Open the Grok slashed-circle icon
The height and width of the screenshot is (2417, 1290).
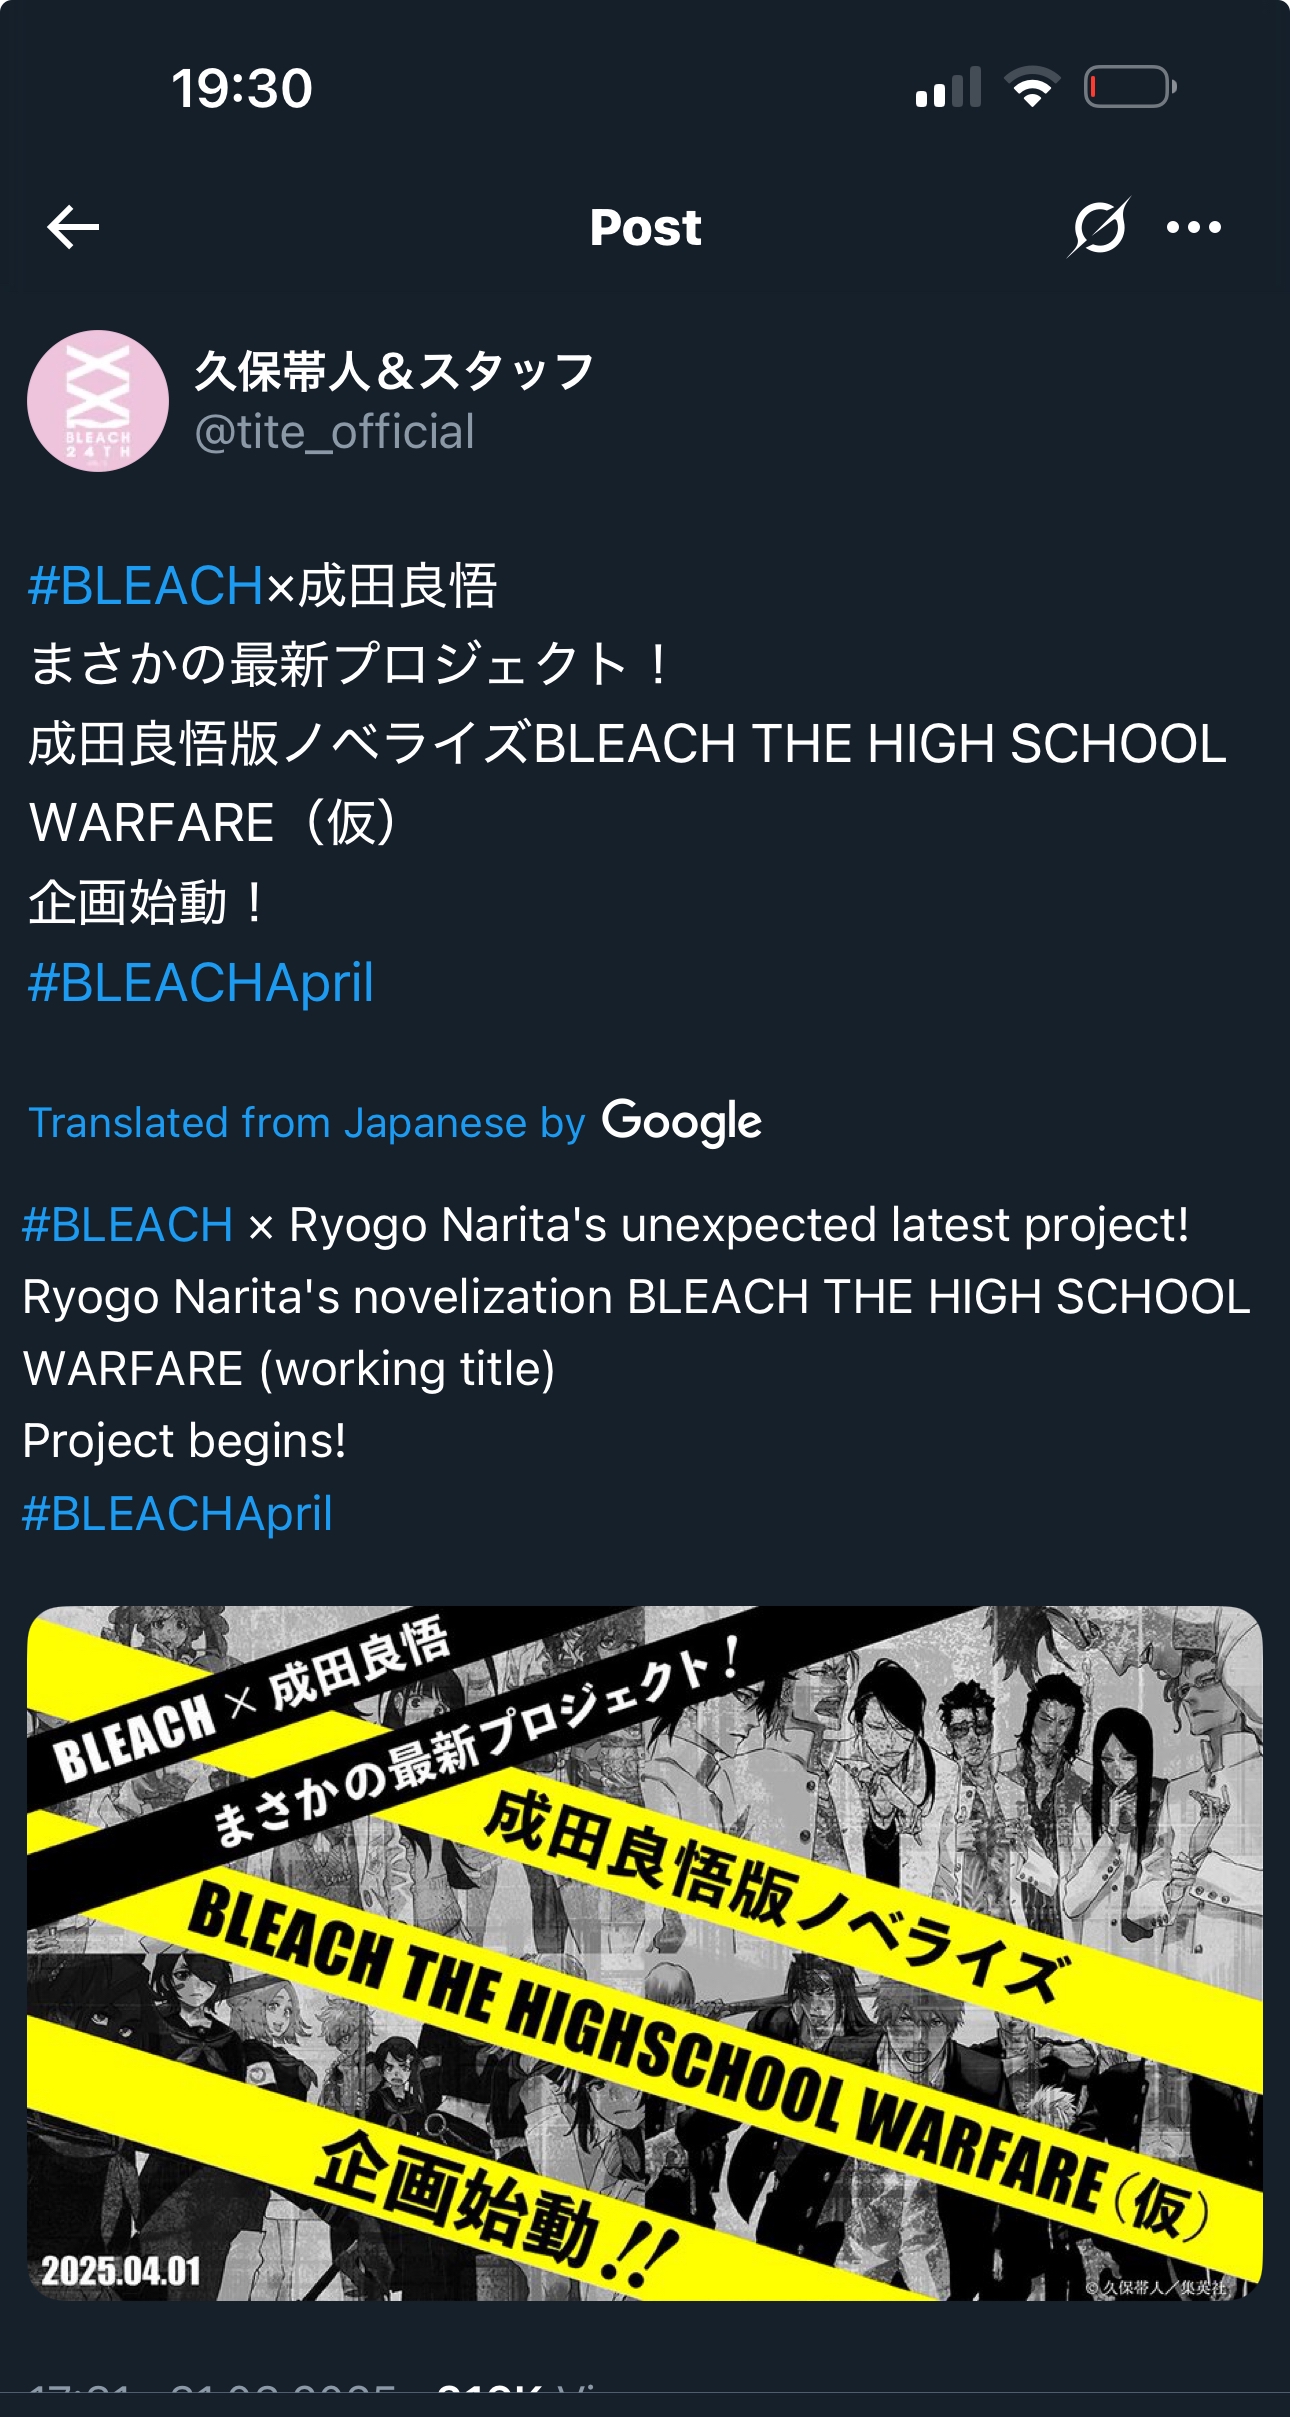[1098, 227]
